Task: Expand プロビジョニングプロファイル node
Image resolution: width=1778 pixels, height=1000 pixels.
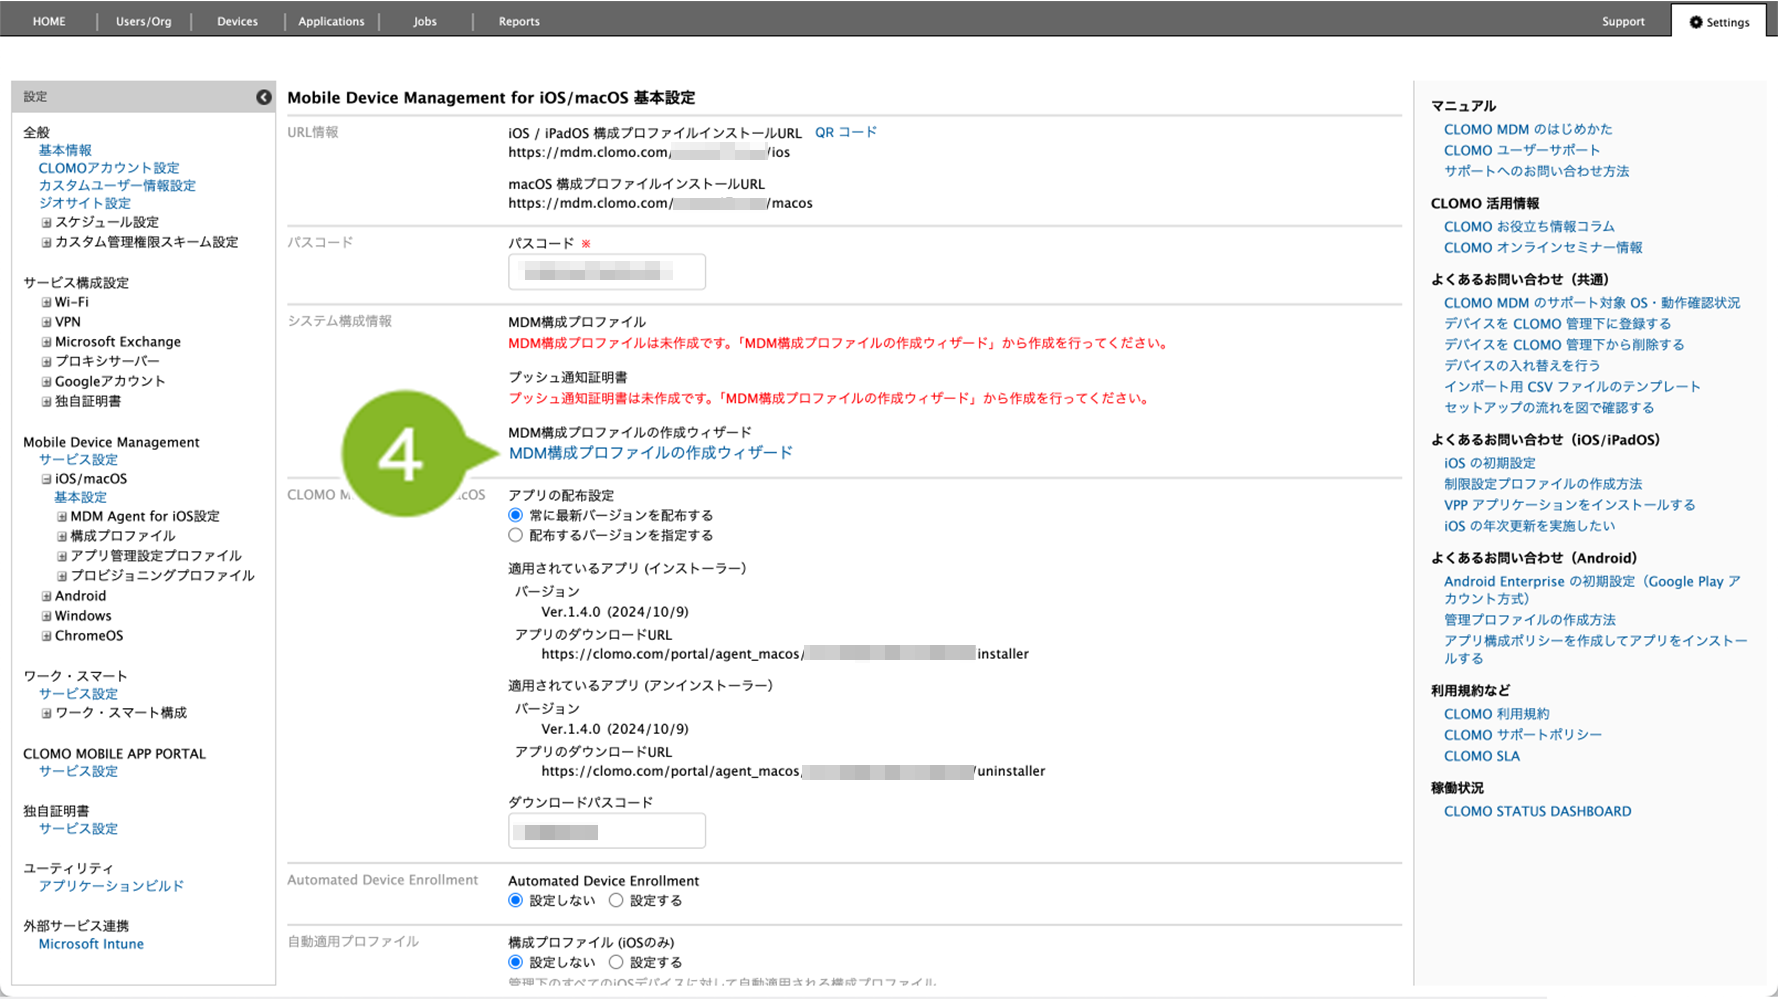Action: pos(62,576)
